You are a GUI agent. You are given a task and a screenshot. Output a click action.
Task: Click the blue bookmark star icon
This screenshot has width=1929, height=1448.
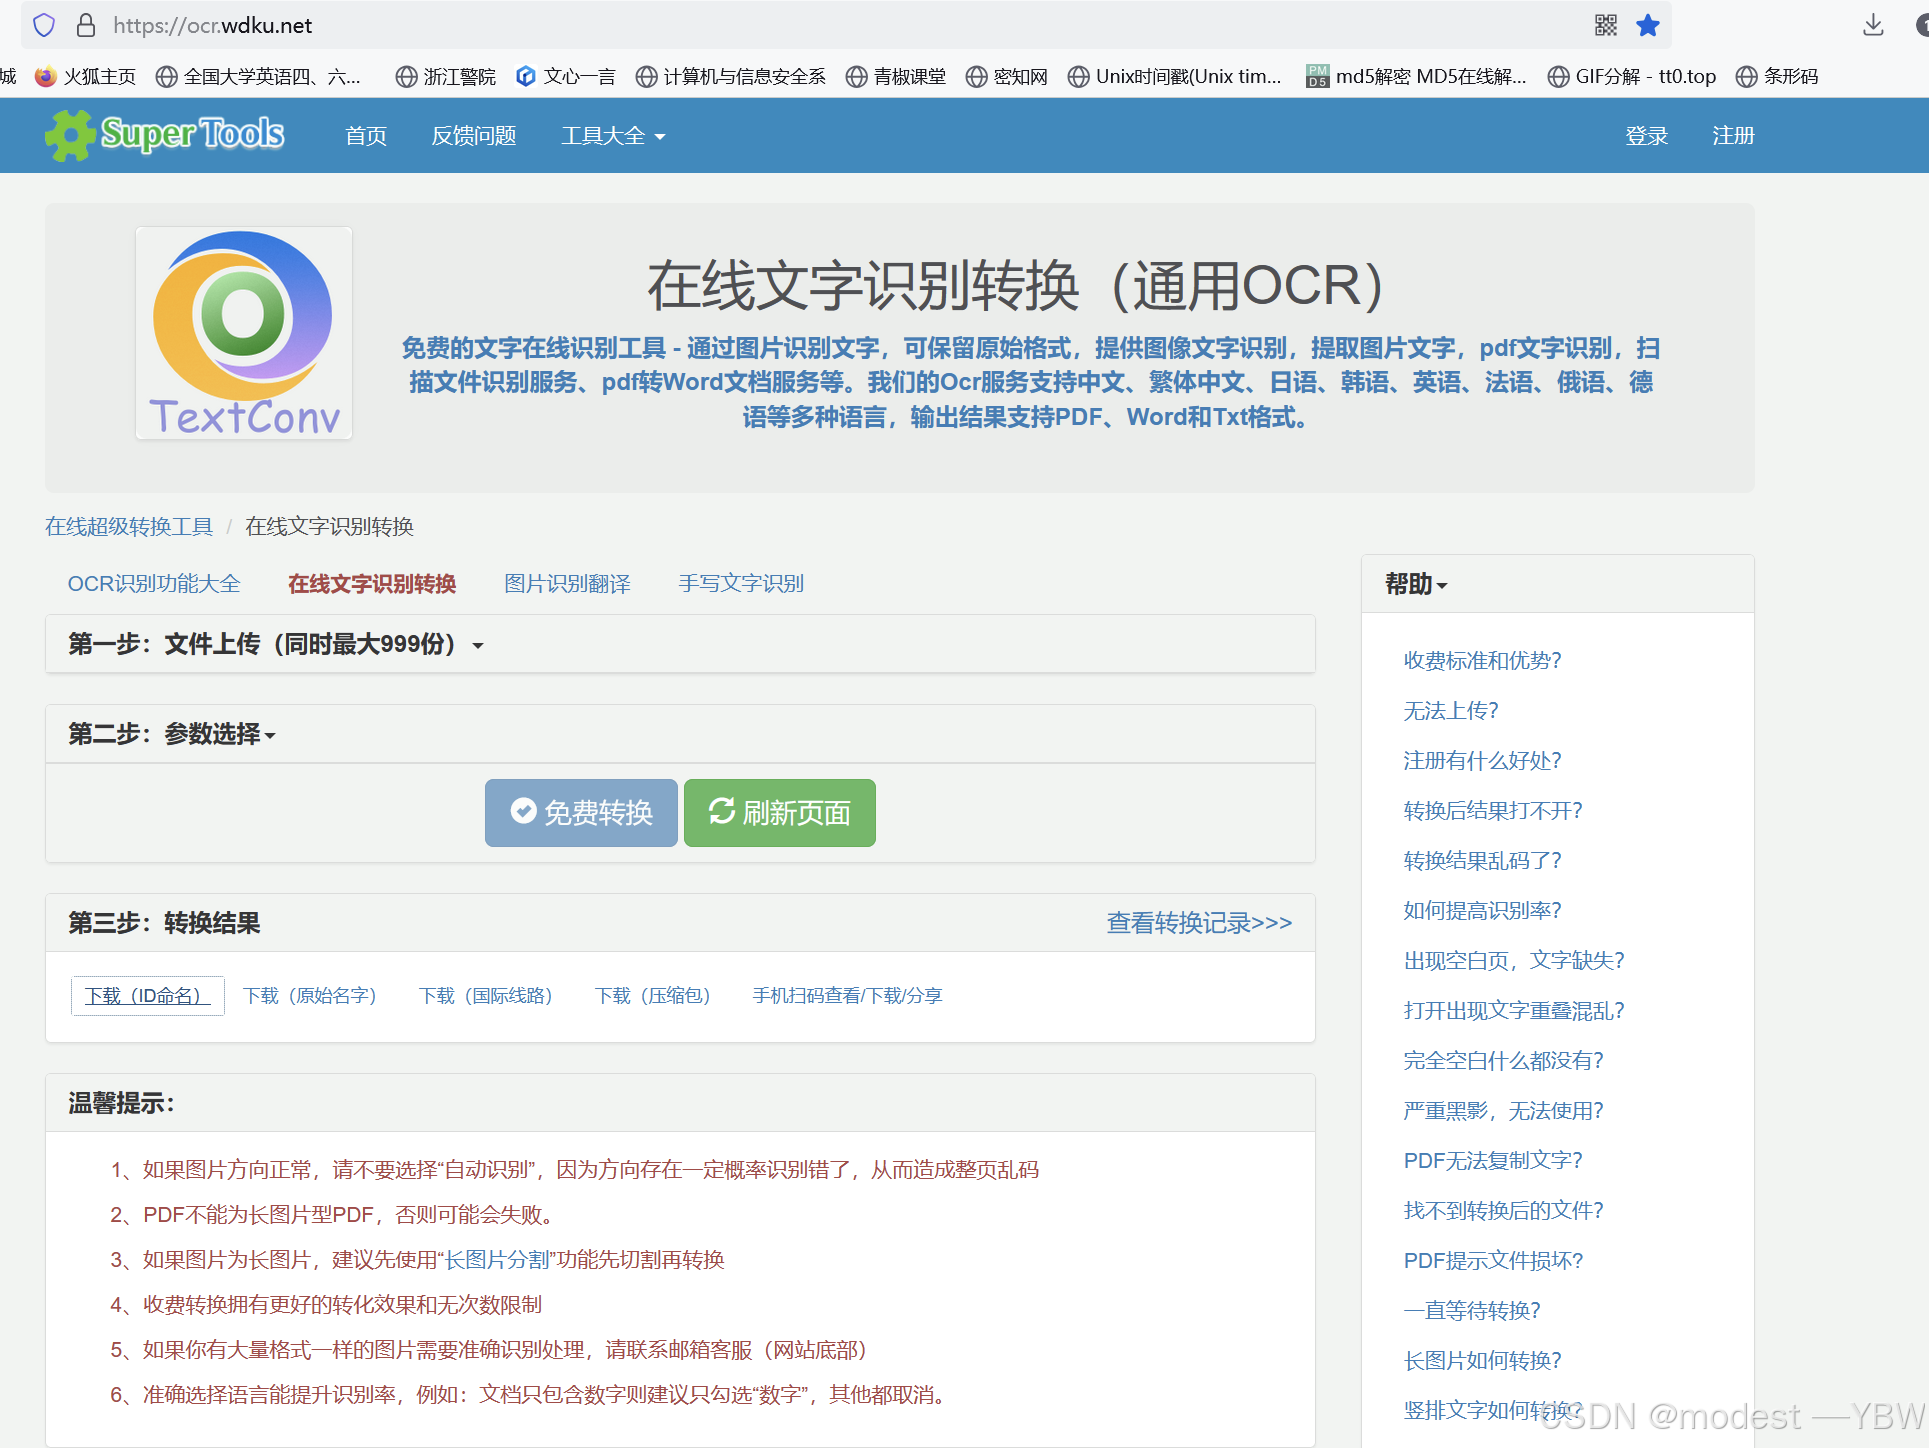pos(1647,25)
